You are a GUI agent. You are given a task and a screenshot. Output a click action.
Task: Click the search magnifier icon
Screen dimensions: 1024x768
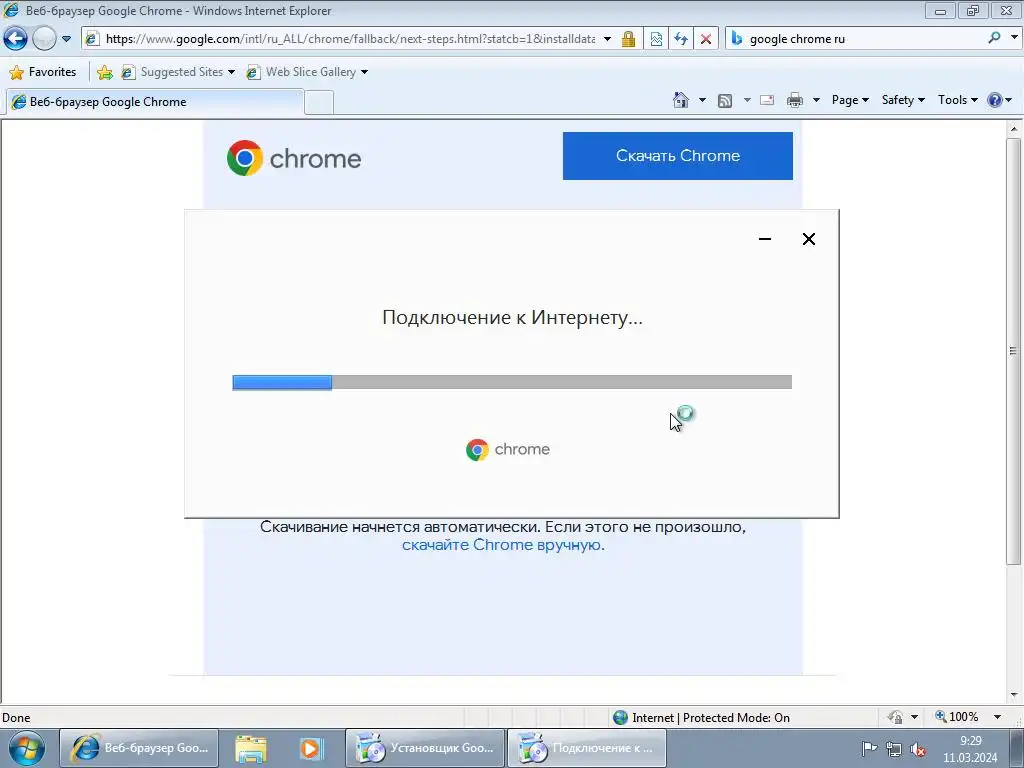994,38
